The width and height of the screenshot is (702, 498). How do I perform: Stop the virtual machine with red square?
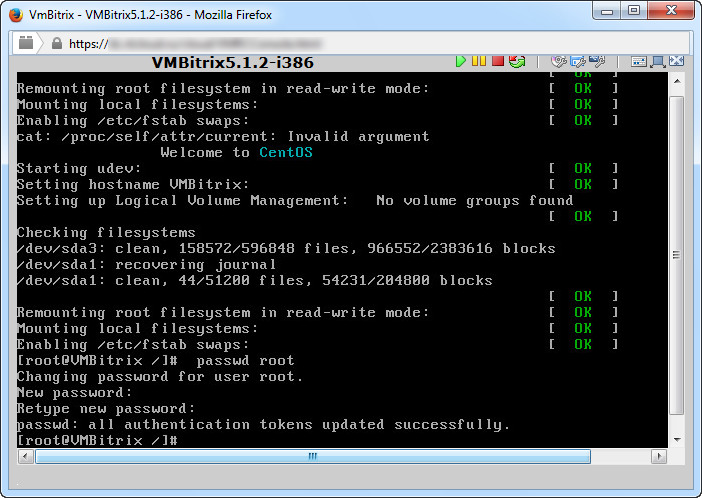497,60
